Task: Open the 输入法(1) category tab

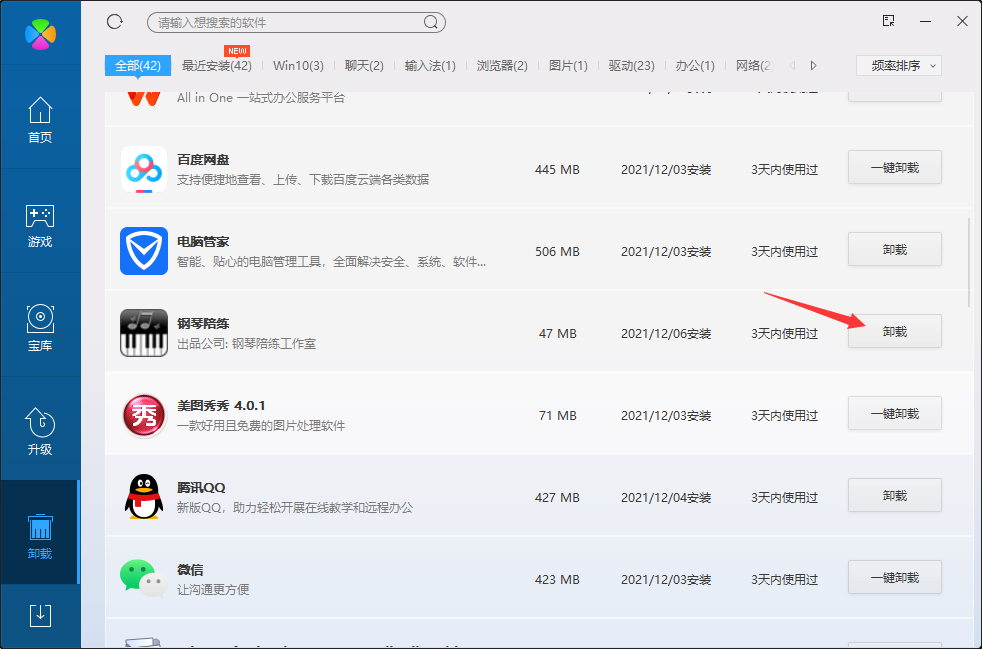Action: [x=430, y=66]
